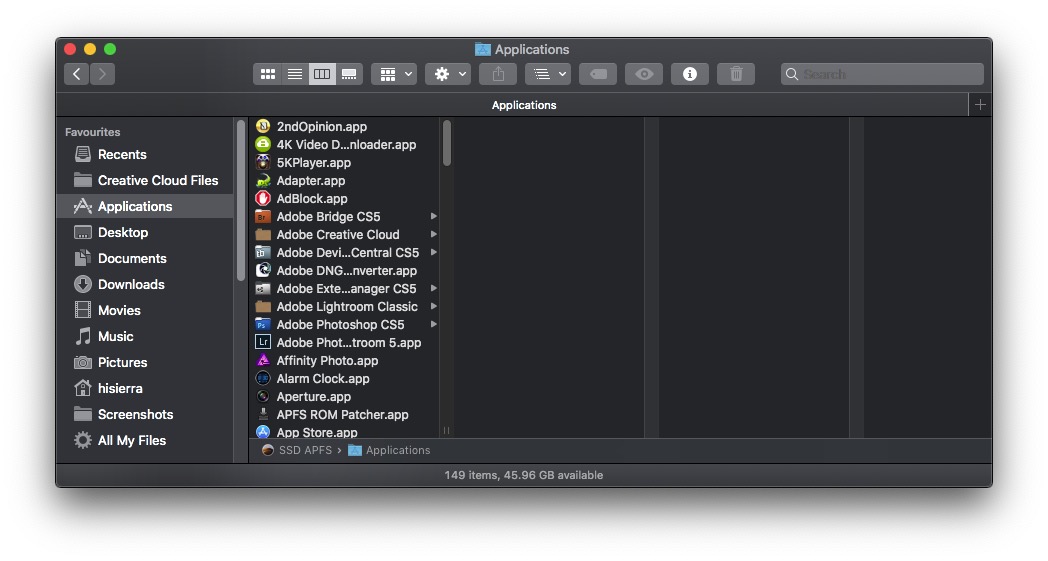Open Desktop in the sidebar
The width and height of the screenshot is (1048, 561).
[146, 233]
